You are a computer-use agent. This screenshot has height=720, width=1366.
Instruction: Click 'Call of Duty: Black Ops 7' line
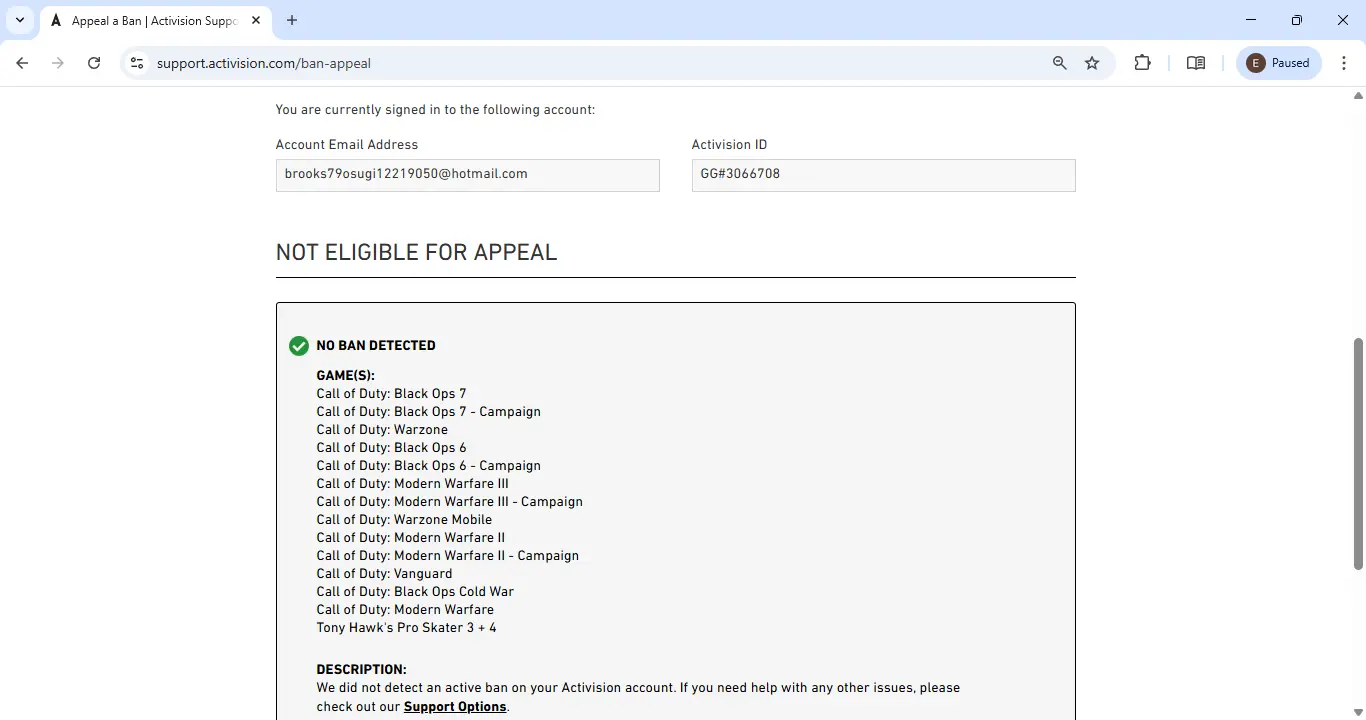[x=392, y=394]
